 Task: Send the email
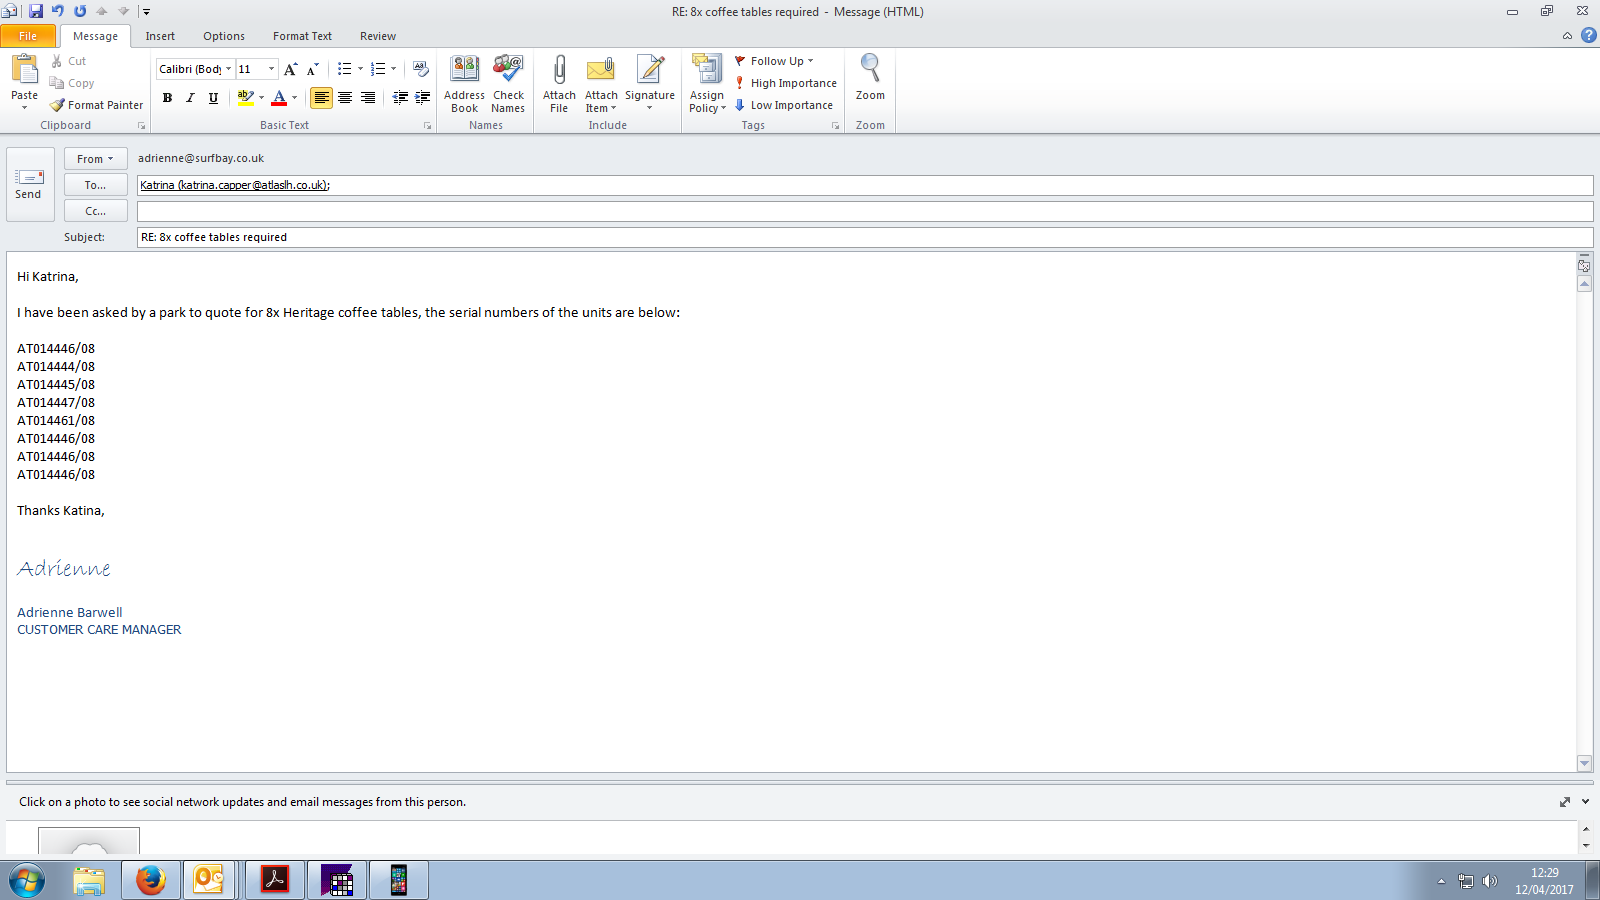coord(28,184)
